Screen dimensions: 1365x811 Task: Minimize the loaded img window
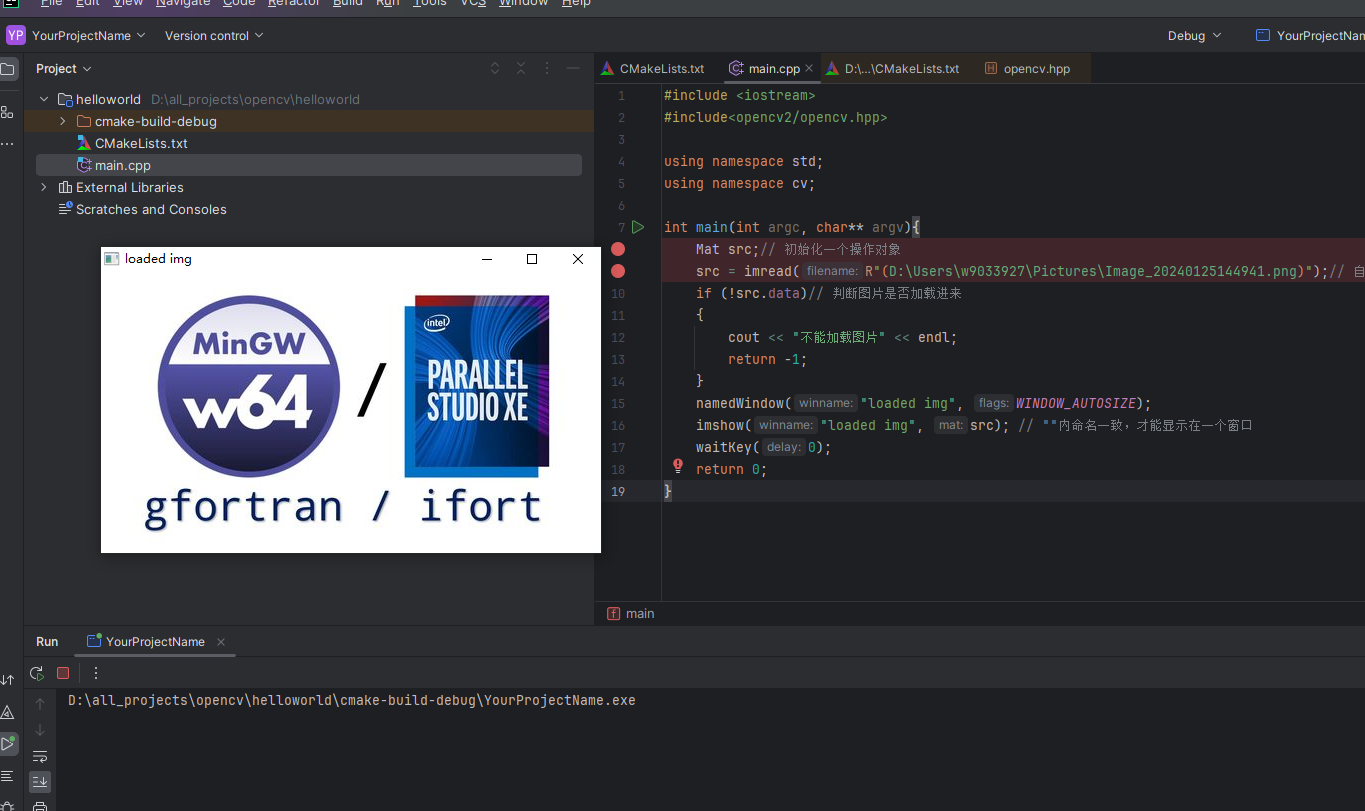point(487,259)
